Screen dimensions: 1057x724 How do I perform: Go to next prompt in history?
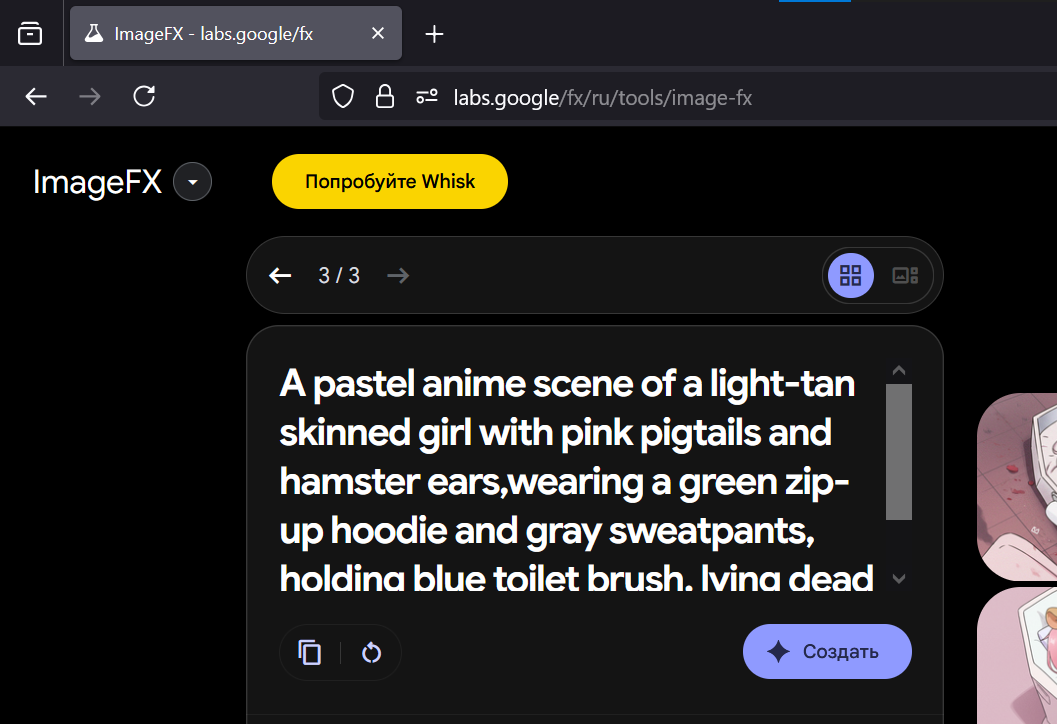(398, 276)
